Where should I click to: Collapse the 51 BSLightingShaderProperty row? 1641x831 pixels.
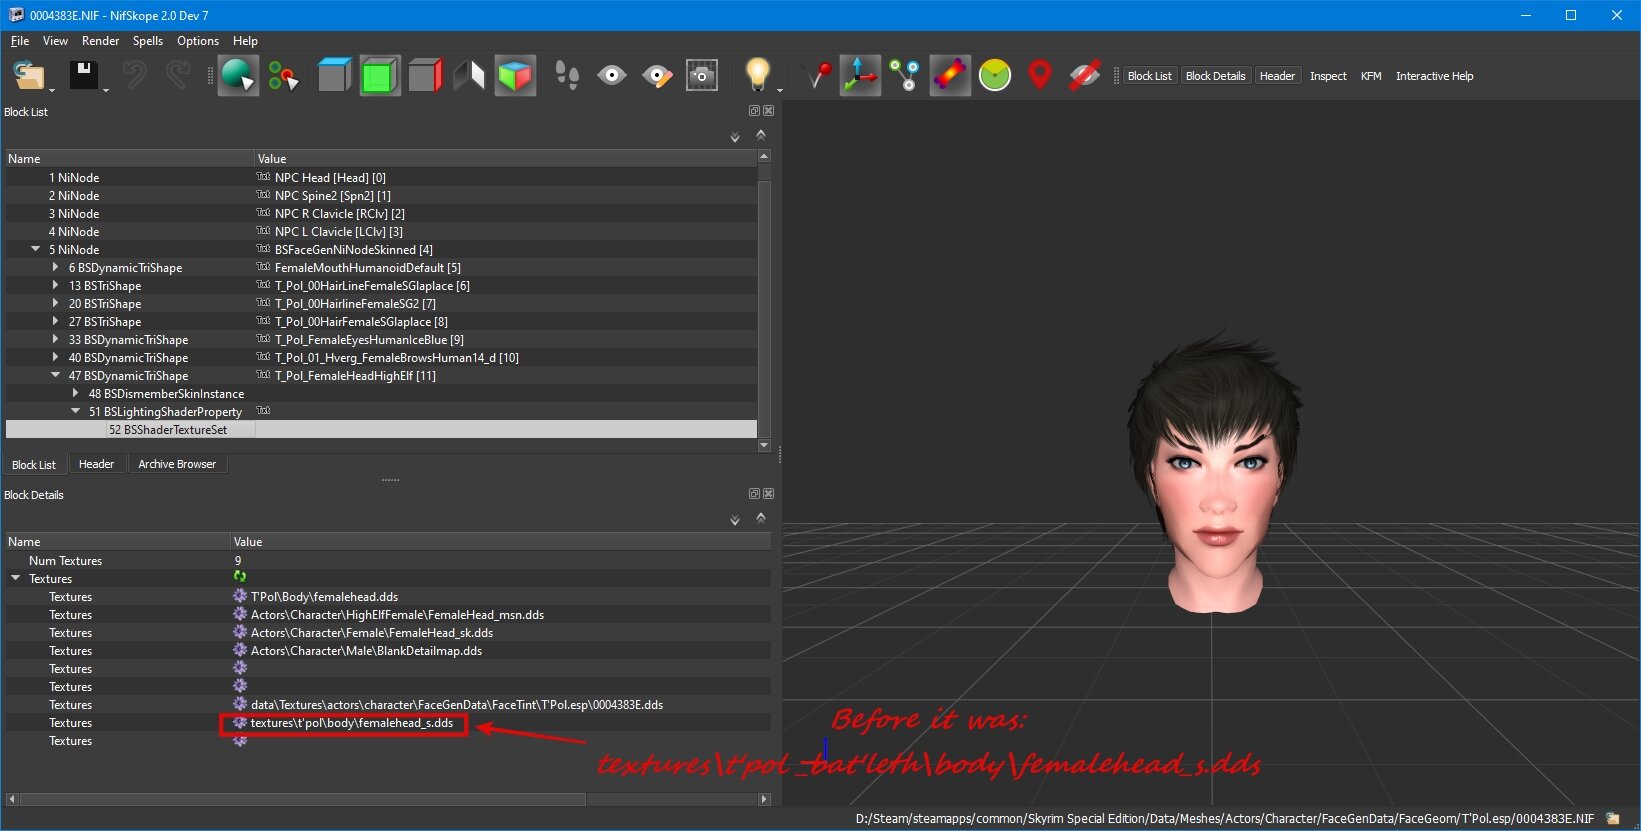click(75, 411)
